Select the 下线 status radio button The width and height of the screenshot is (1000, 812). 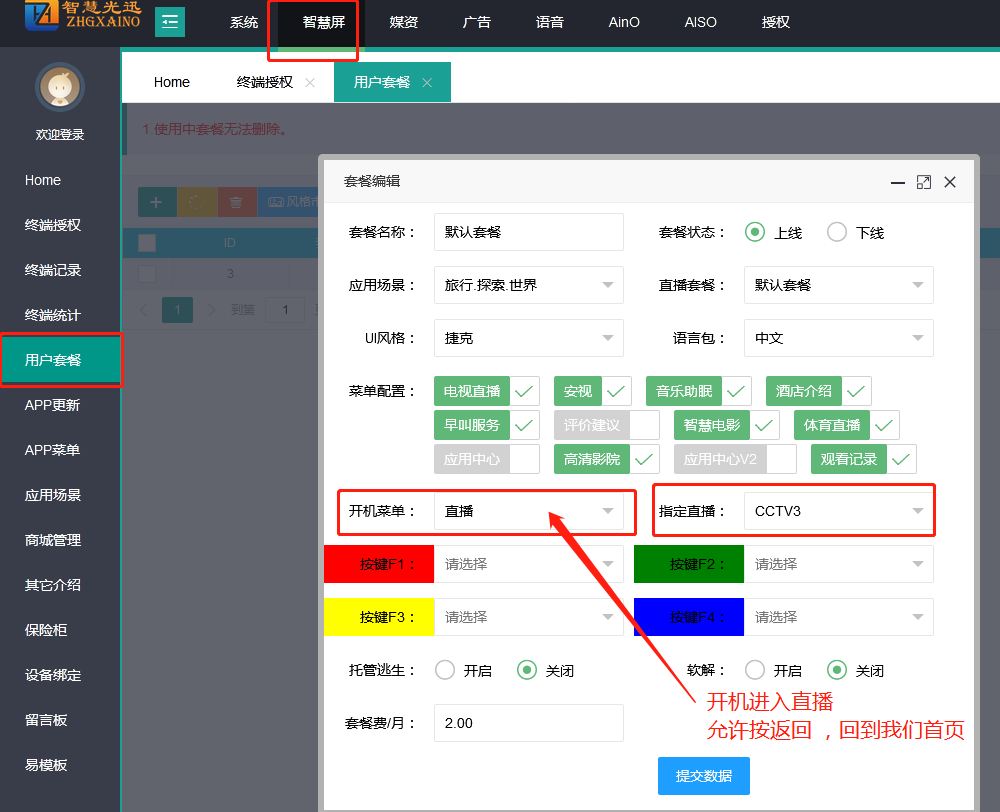(837, 232)
